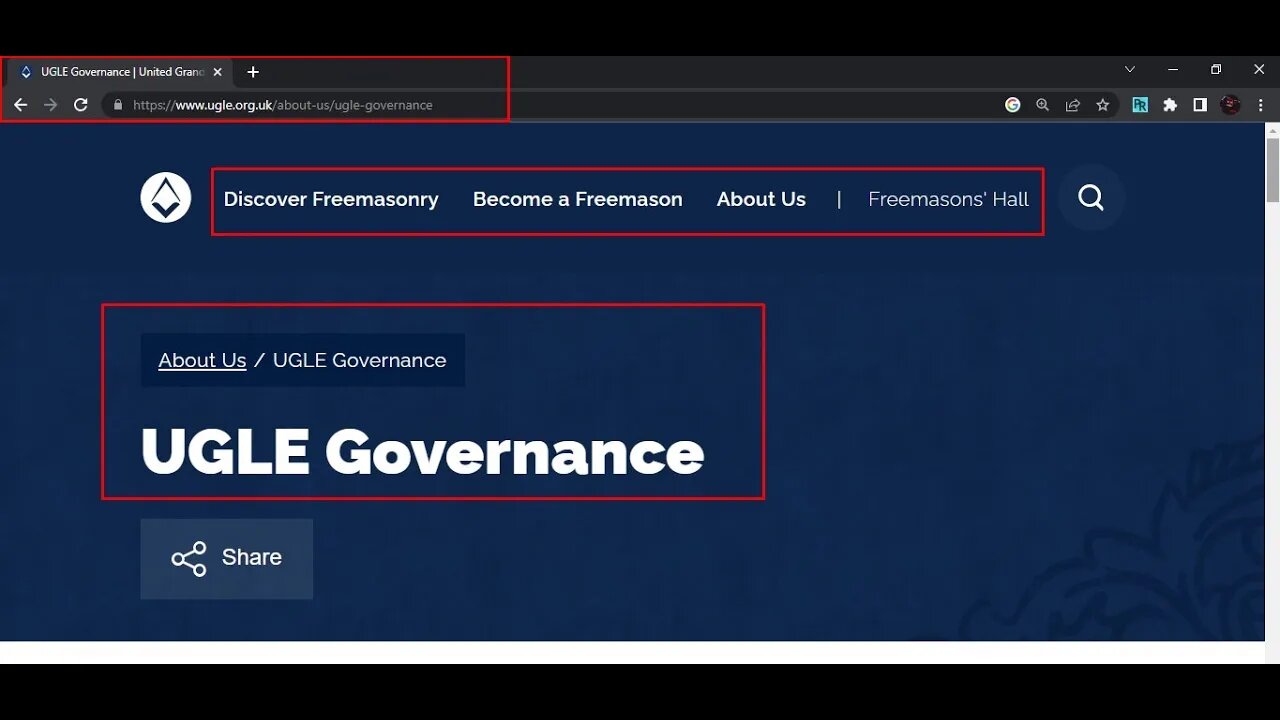
Task: Restore down the browser window
Action: 1216,70
